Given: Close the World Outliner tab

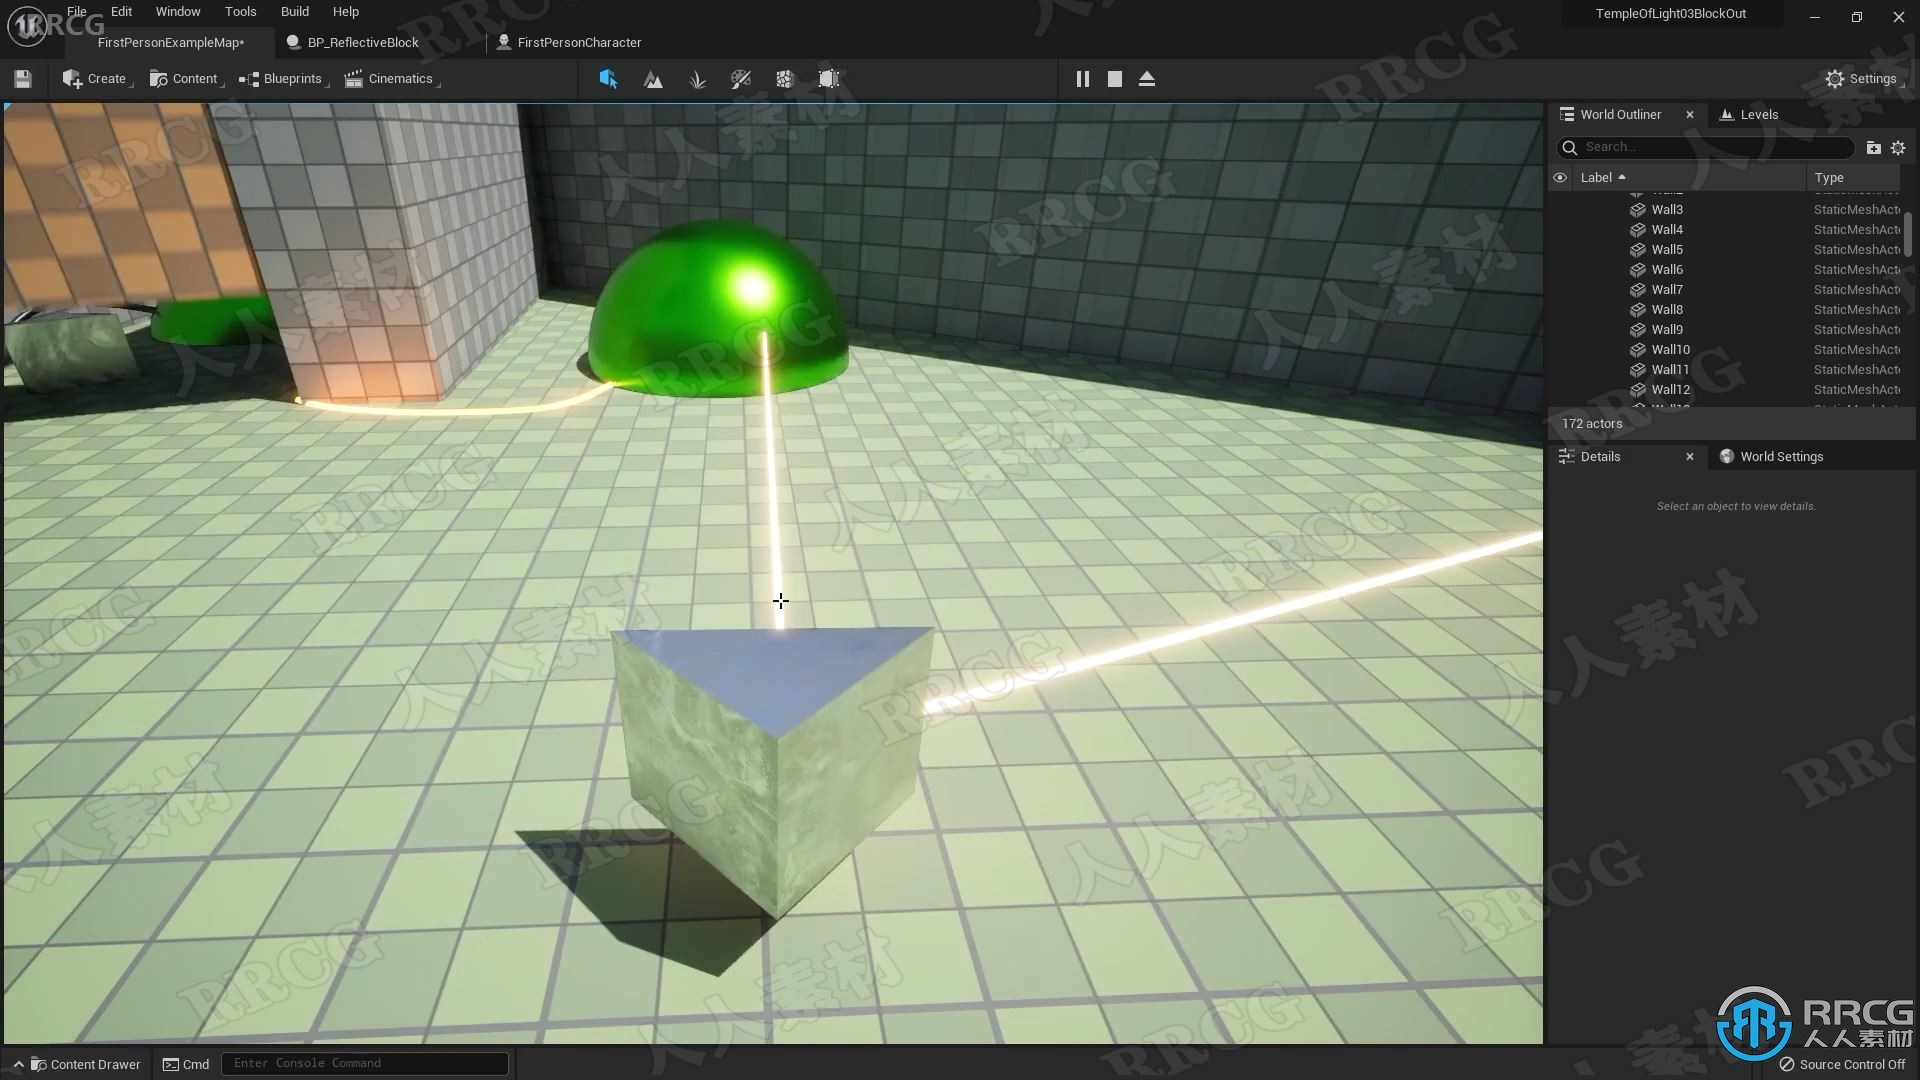Looking at the screenshot, I should tap(1690, 115).
